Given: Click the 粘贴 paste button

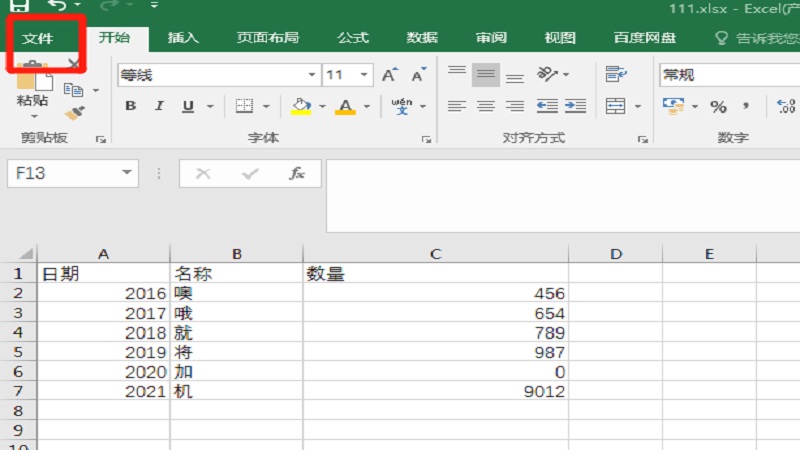Looking at the screenshot, I should [x=32, y=88].
